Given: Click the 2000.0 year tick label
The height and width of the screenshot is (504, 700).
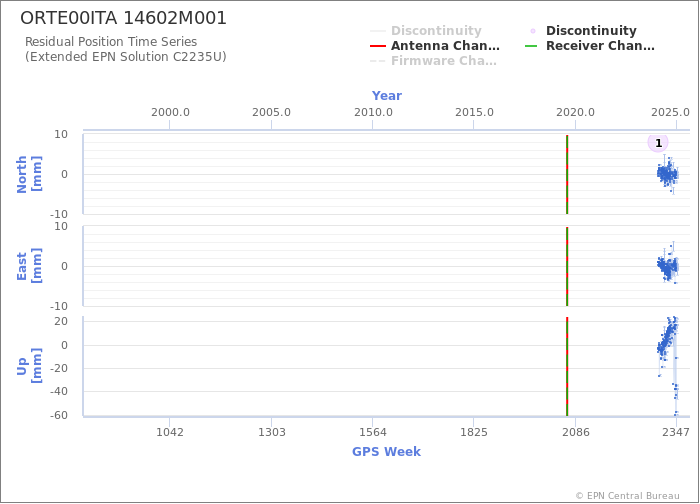Looking at the screenshot, I should [170, 112].
